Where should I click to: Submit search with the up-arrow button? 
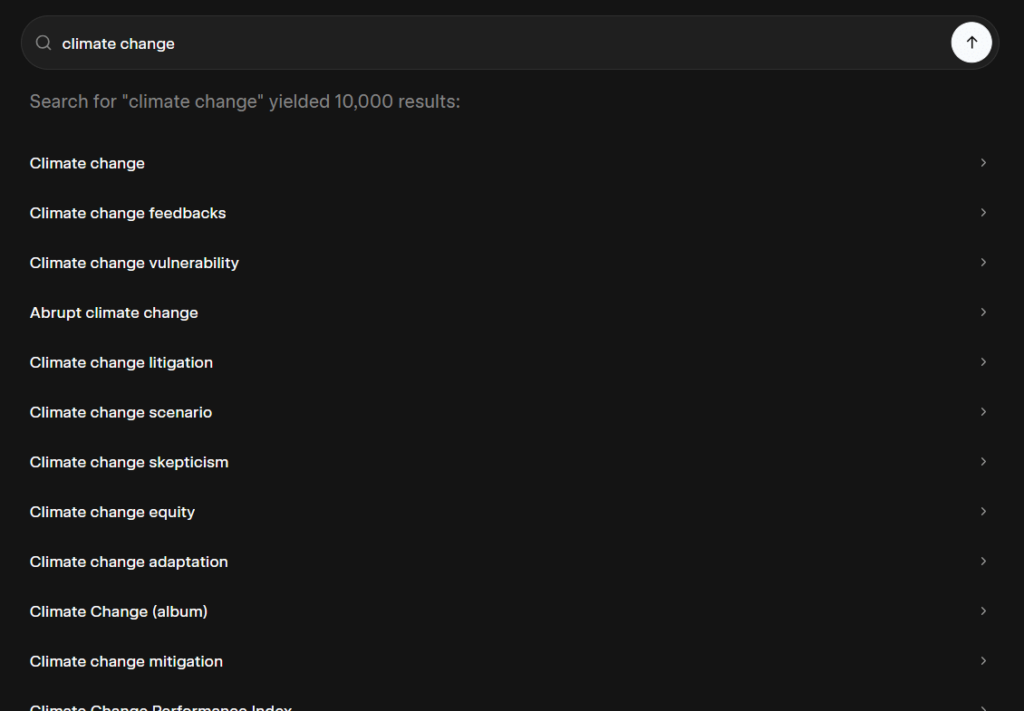point(971,43)
